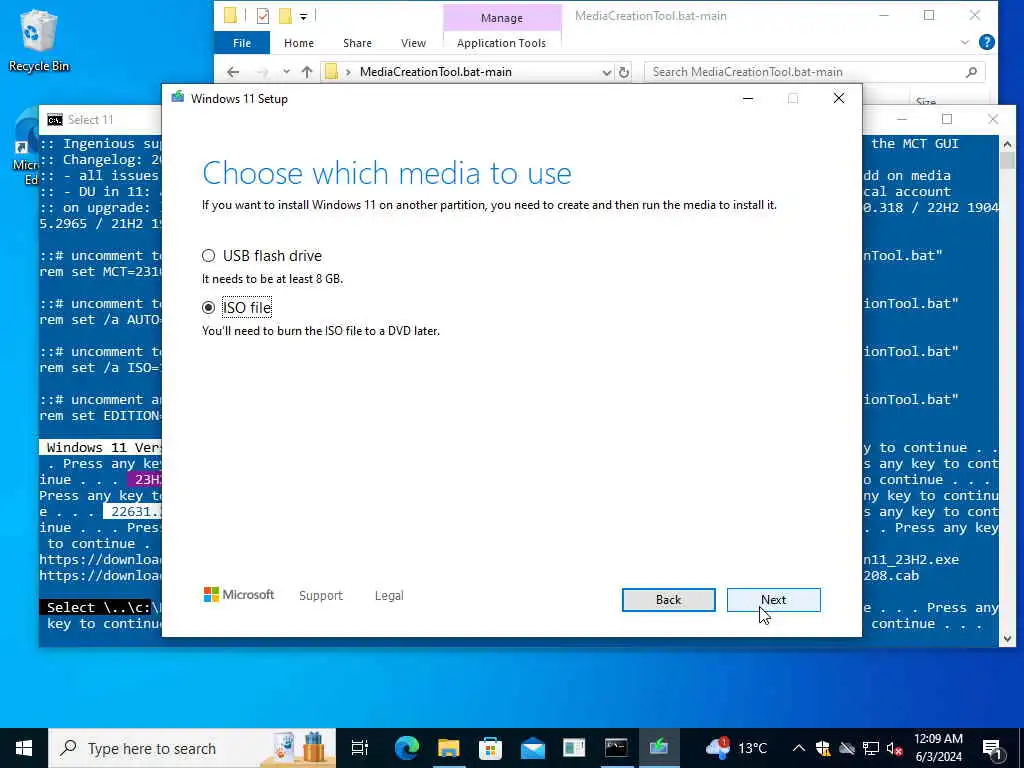Open the Legal link
Viewport: 1024px width, 768px height.
coord(389,596)
